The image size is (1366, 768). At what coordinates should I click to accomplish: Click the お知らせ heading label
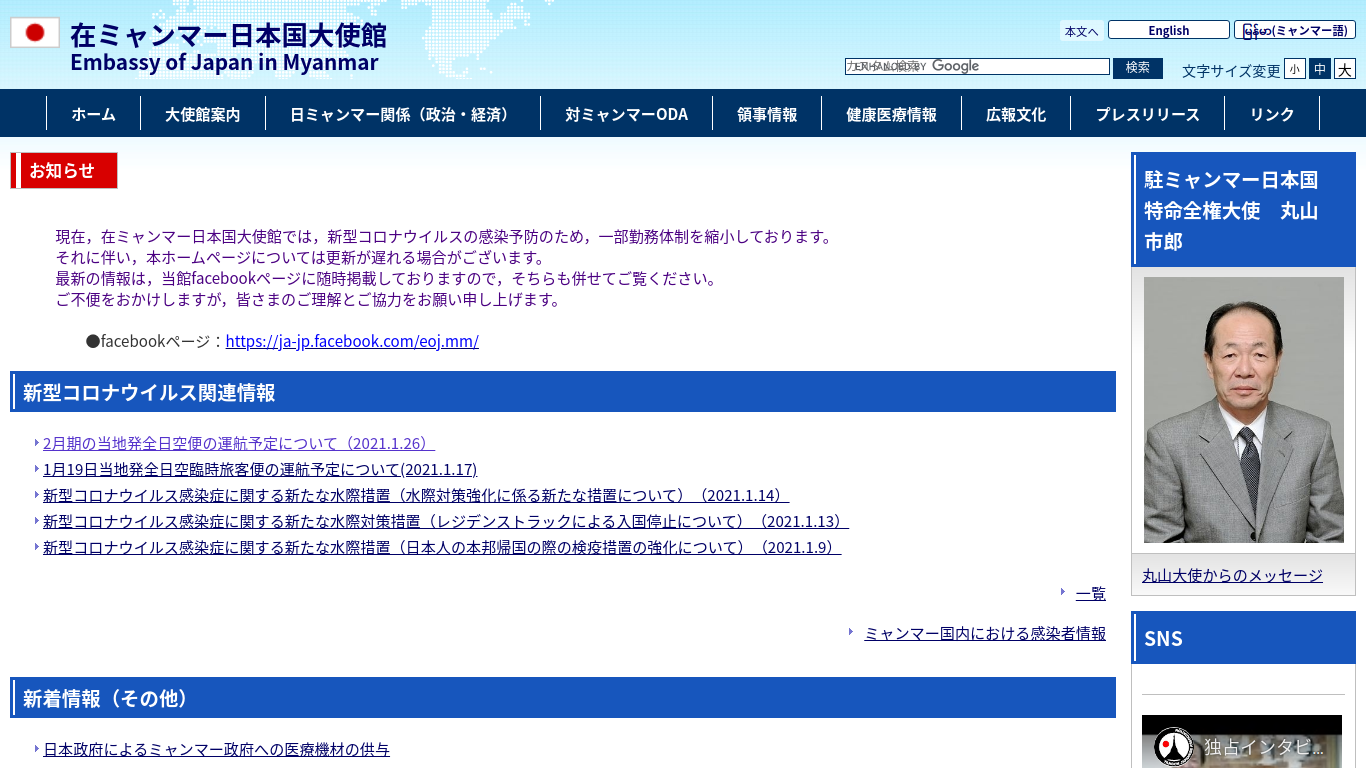(x=64, y=170)
